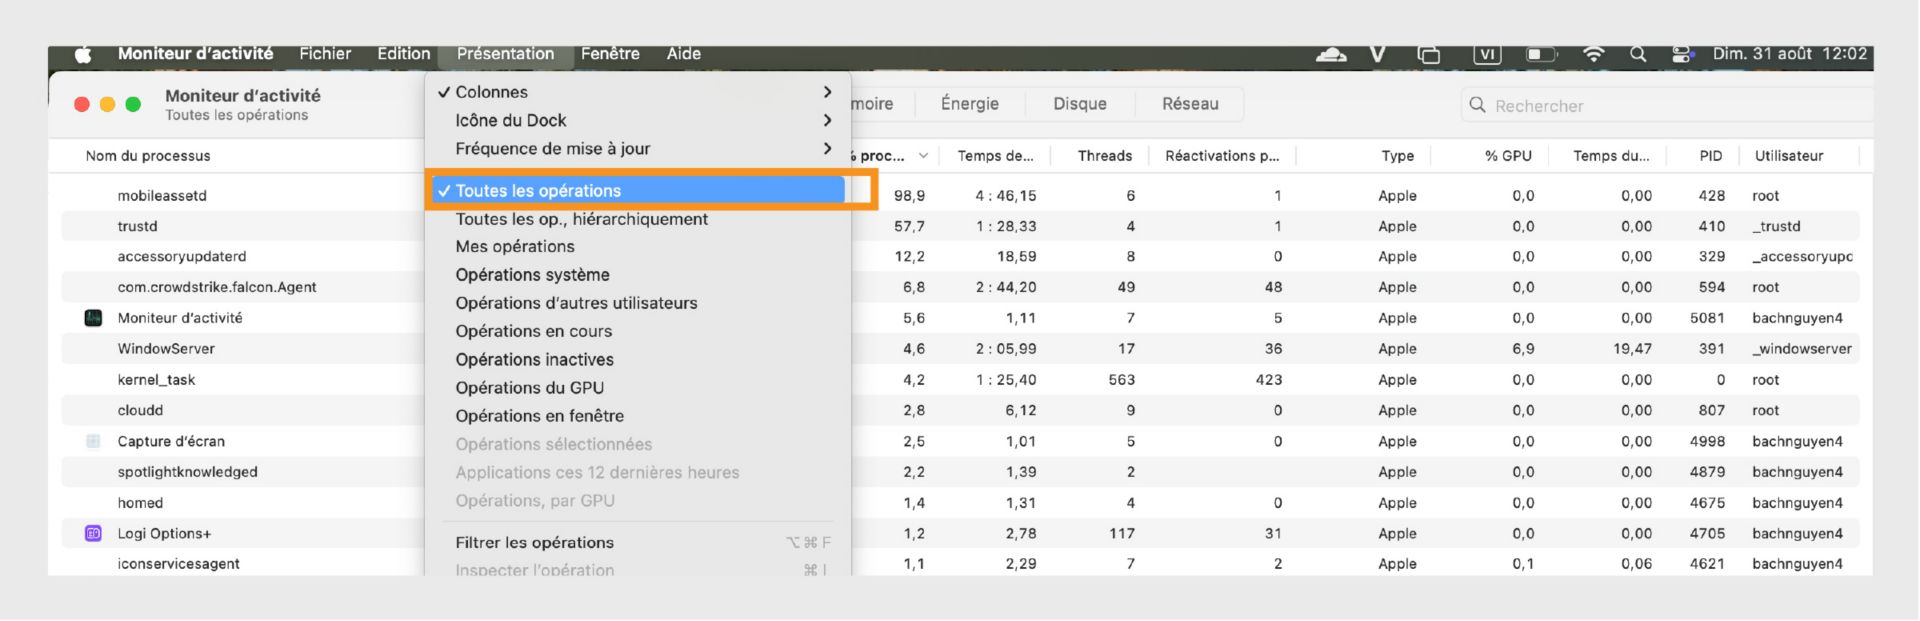1920x621 pixels.
Task: Open the window manager icon in menu bar
Action: (1429, 54)
